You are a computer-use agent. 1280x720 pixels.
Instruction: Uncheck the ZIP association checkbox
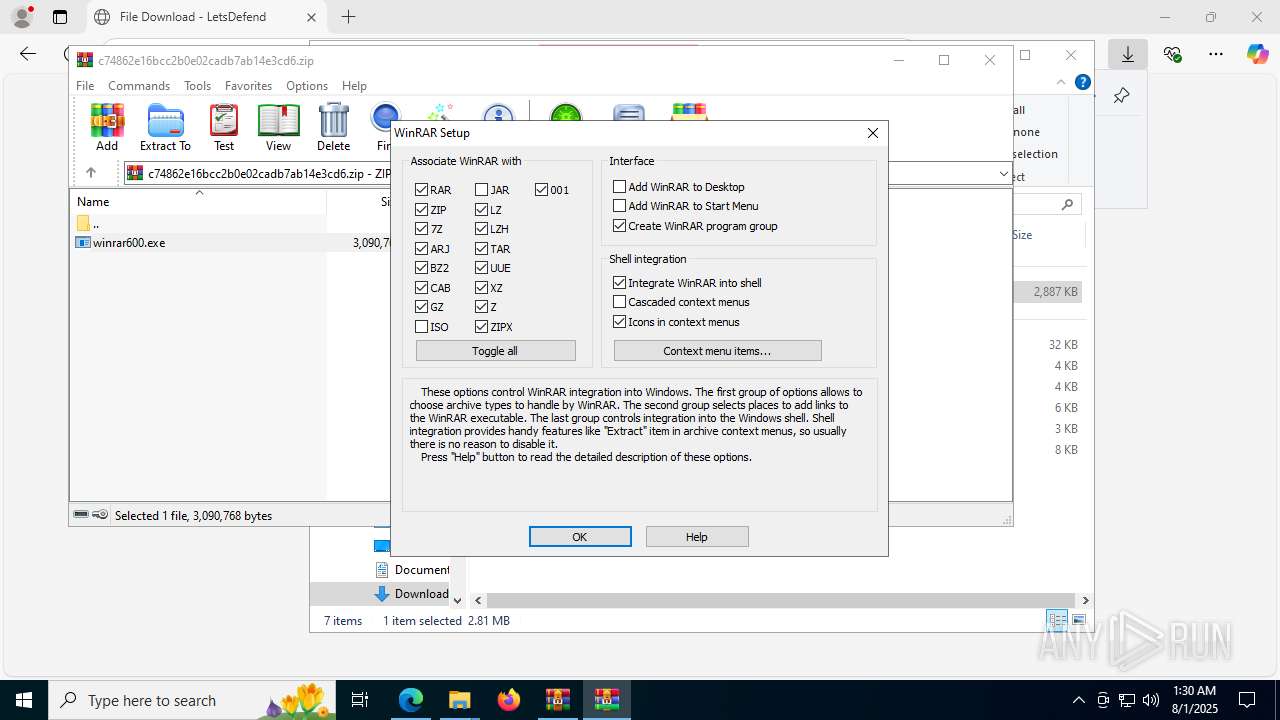click(421, 209)
